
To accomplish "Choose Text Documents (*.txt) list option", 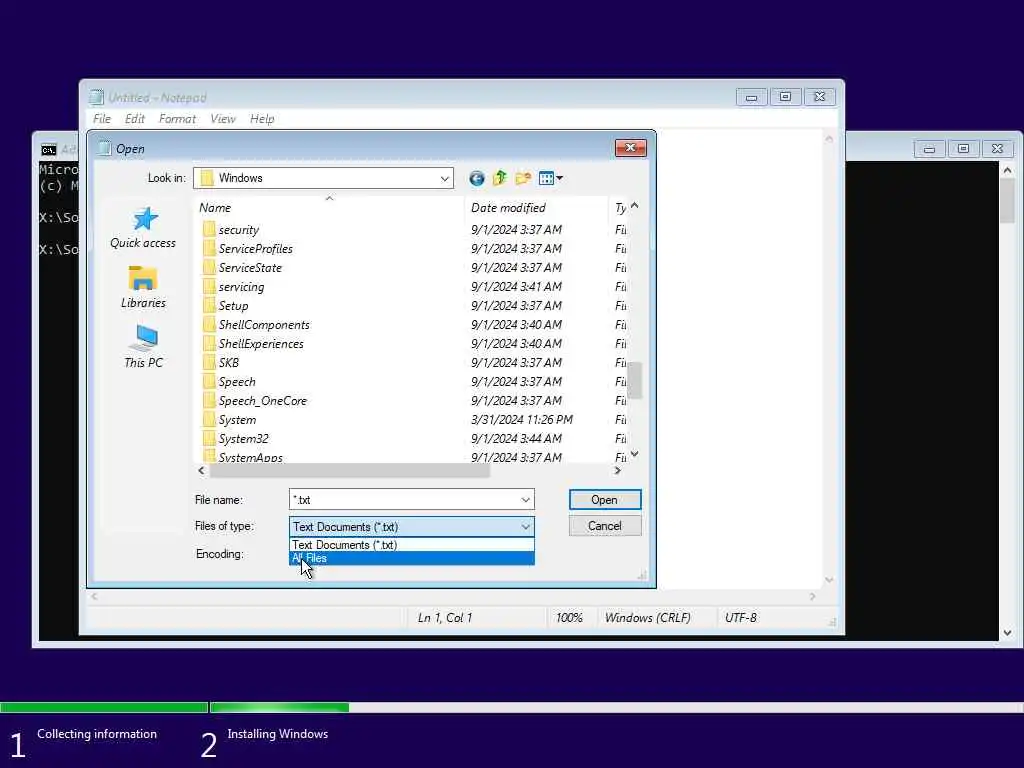I will tap(411, 545).
